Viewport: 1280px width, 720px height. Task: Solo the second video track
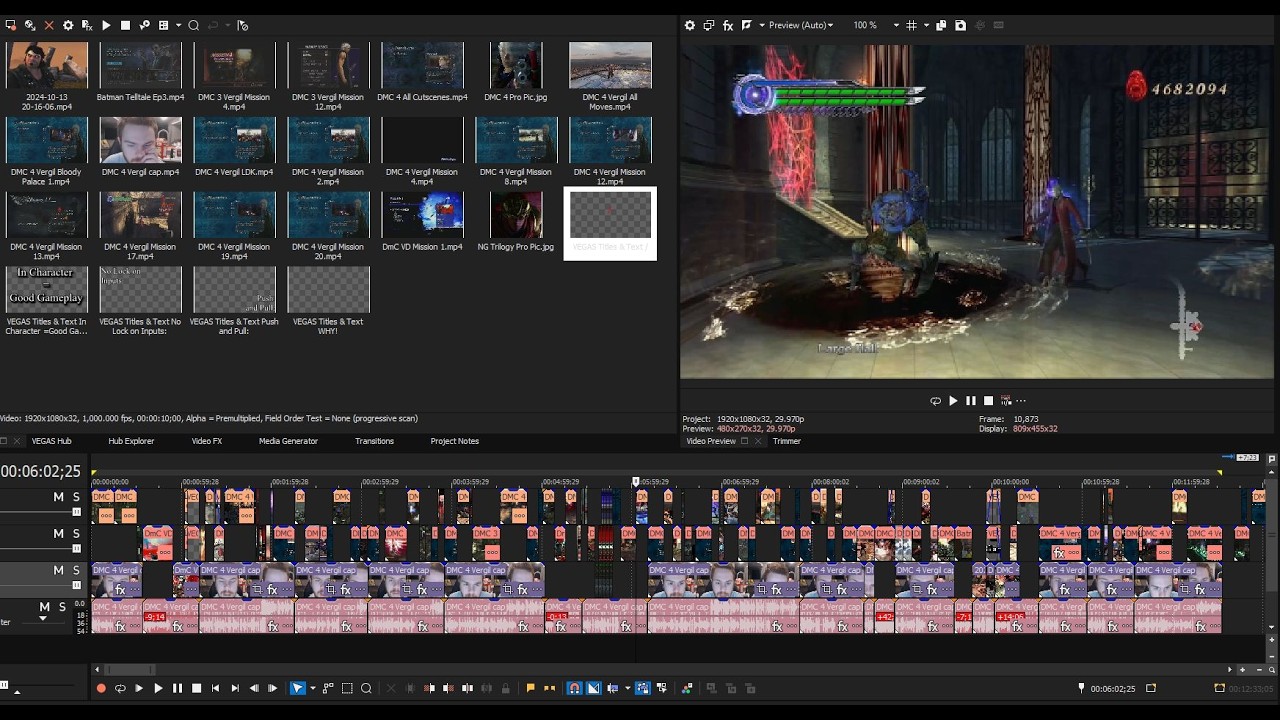76,534
